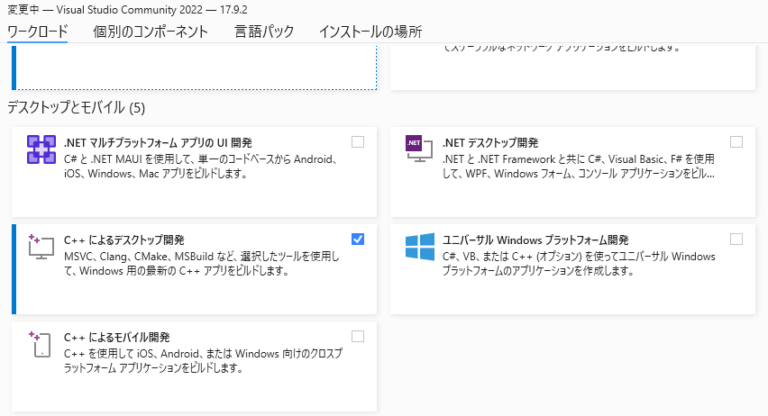Open the インストールの場所 tab

point(370,32)
